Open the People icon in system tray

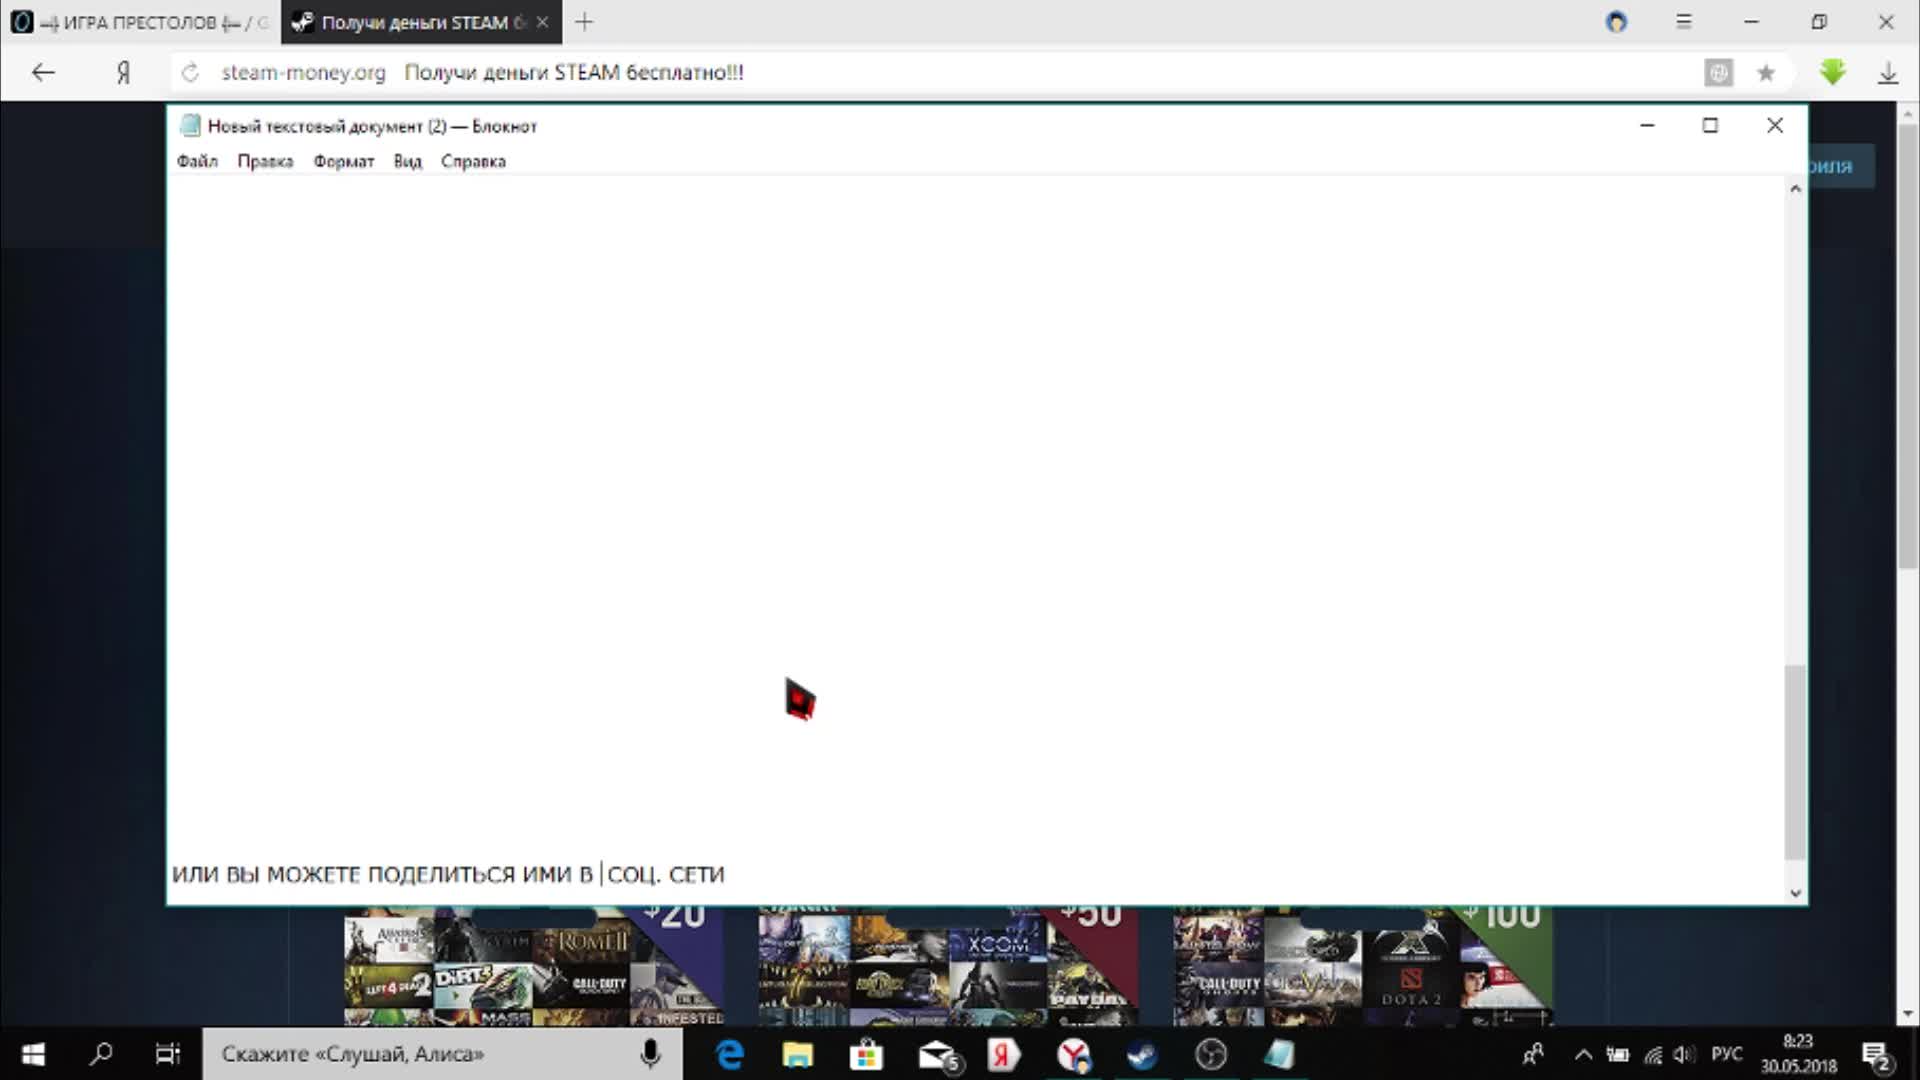(1533, 1054)
